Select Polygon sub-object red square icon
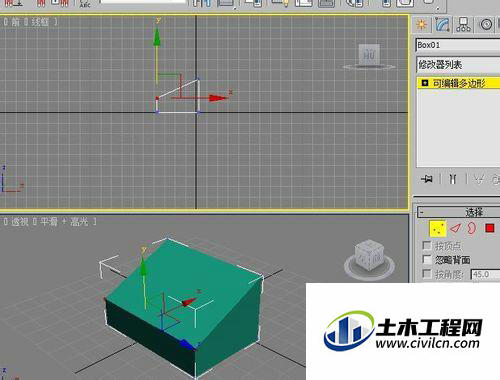 490,228
